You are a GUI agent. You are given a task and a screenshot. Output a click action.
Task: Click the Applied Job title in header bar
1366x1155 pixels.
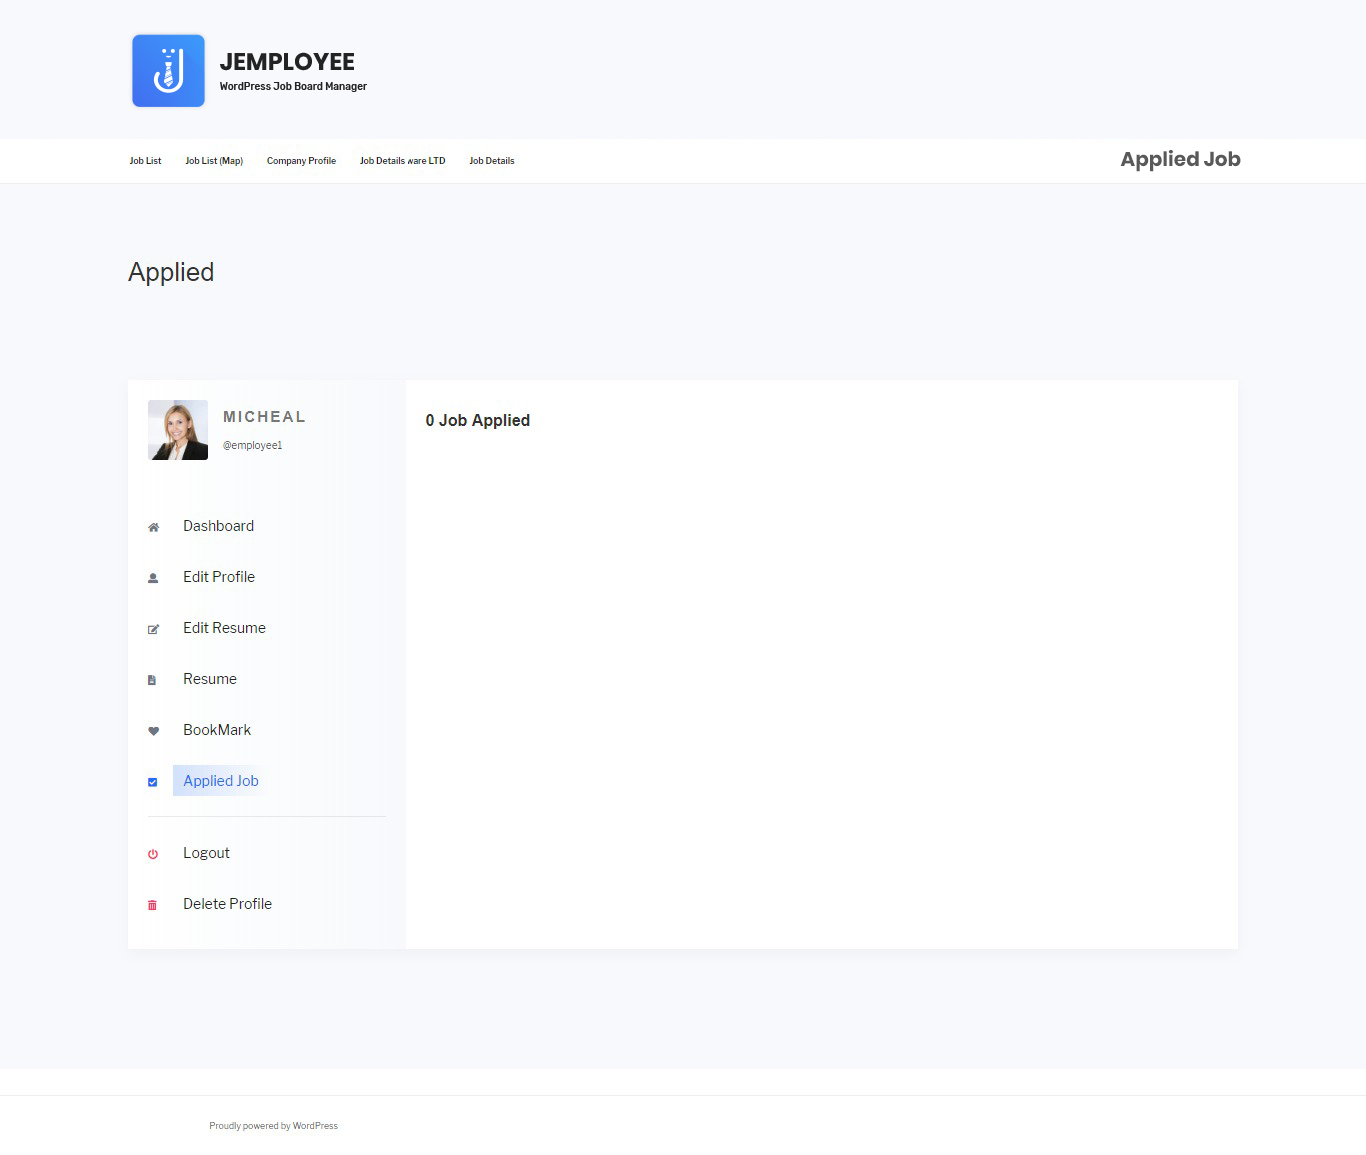[1180, 160]
